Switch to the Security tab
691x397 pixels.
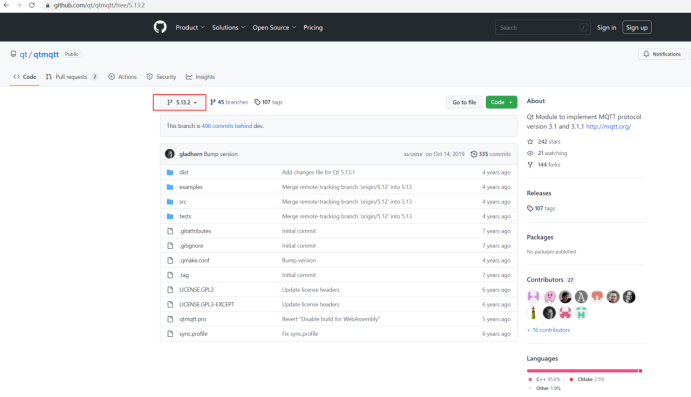tap(161, 77)
